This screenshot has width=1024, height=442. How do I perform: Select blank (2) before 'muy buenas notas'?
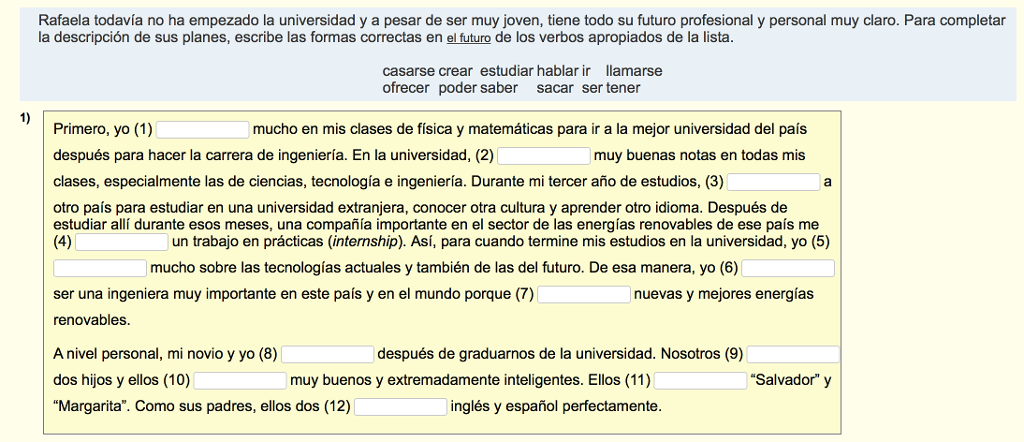click(545, 156)
